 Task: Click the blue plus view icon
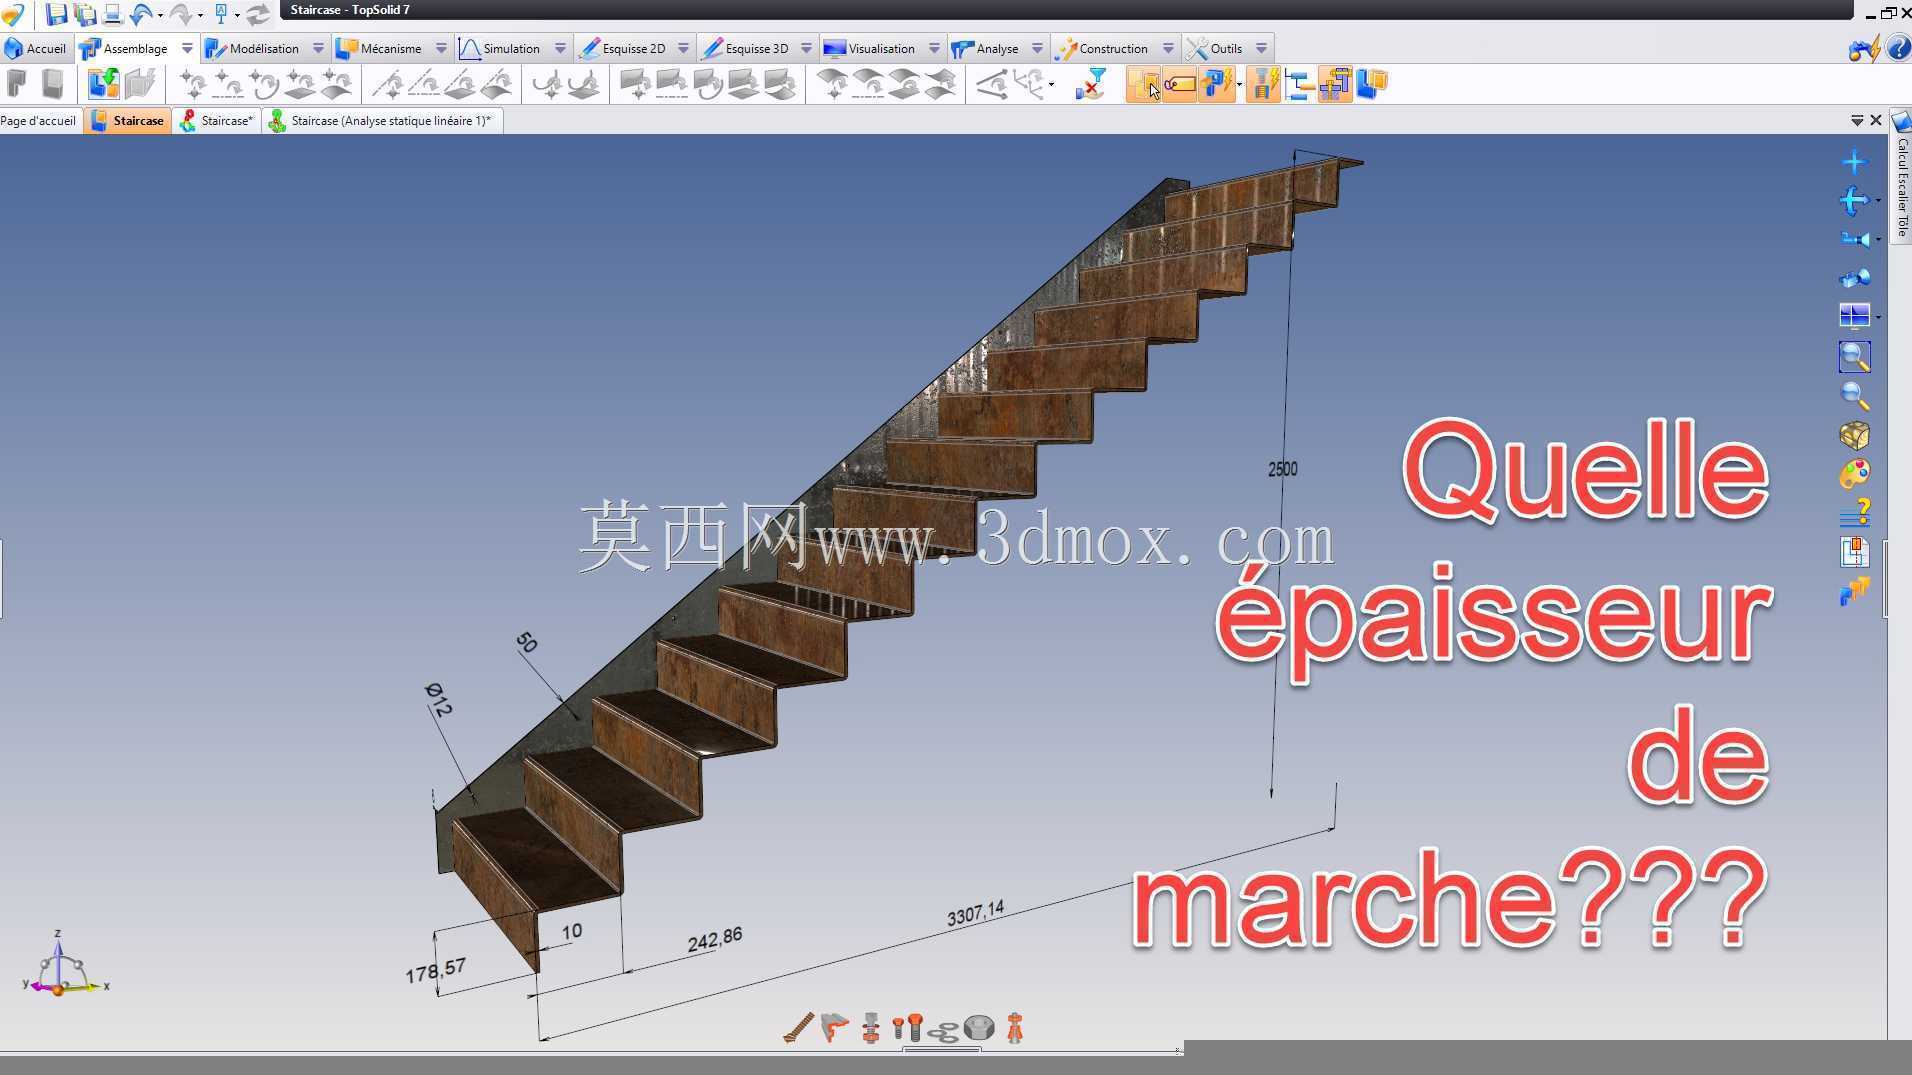(1854, 162)
